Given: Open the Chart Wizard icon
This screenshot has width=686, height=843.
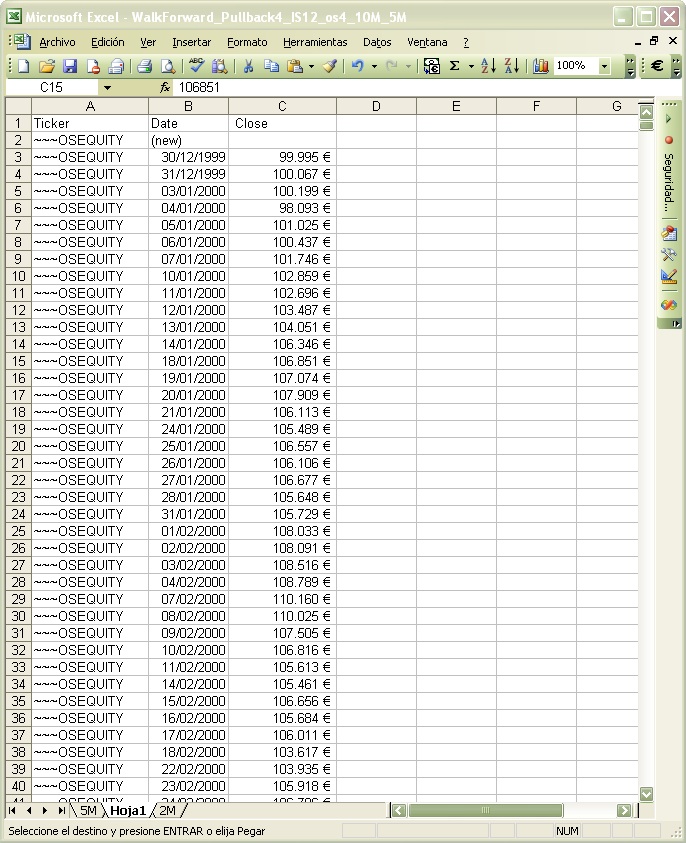Looking at the screenshot, I should coord(540,66).
